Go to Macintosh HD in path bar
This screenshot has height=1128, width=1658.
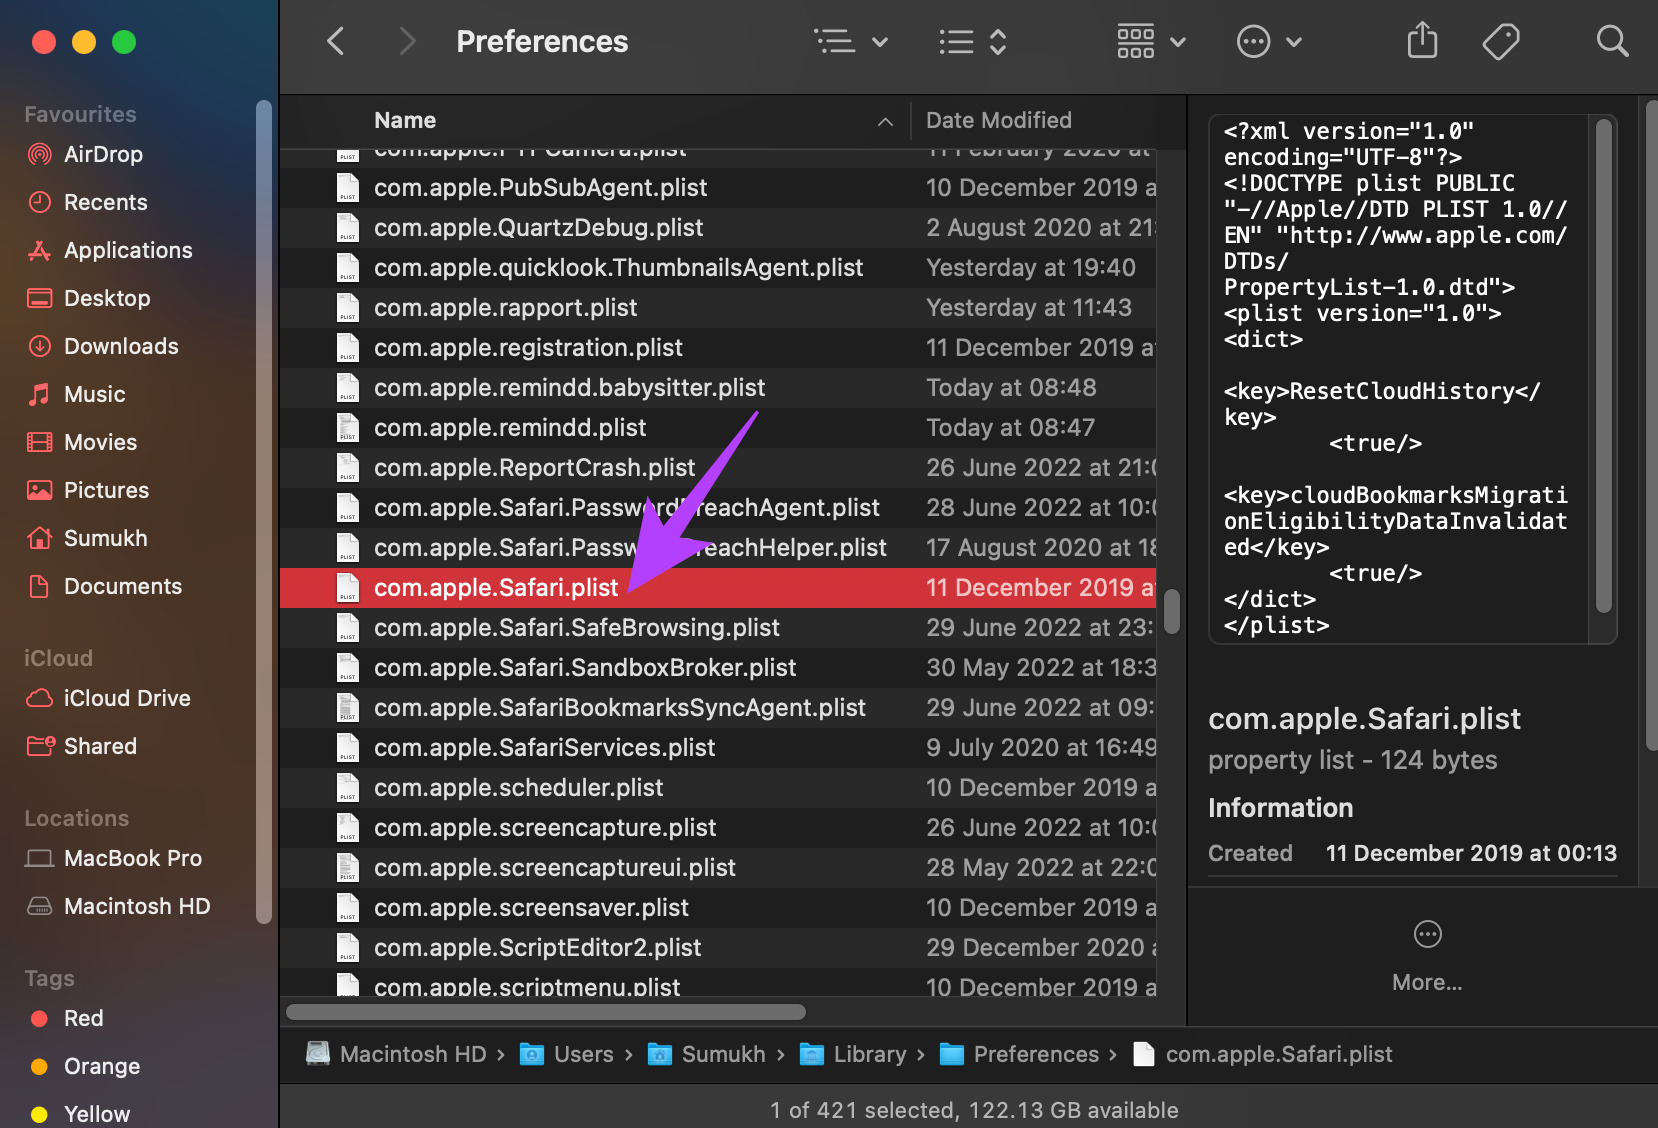396,1054
